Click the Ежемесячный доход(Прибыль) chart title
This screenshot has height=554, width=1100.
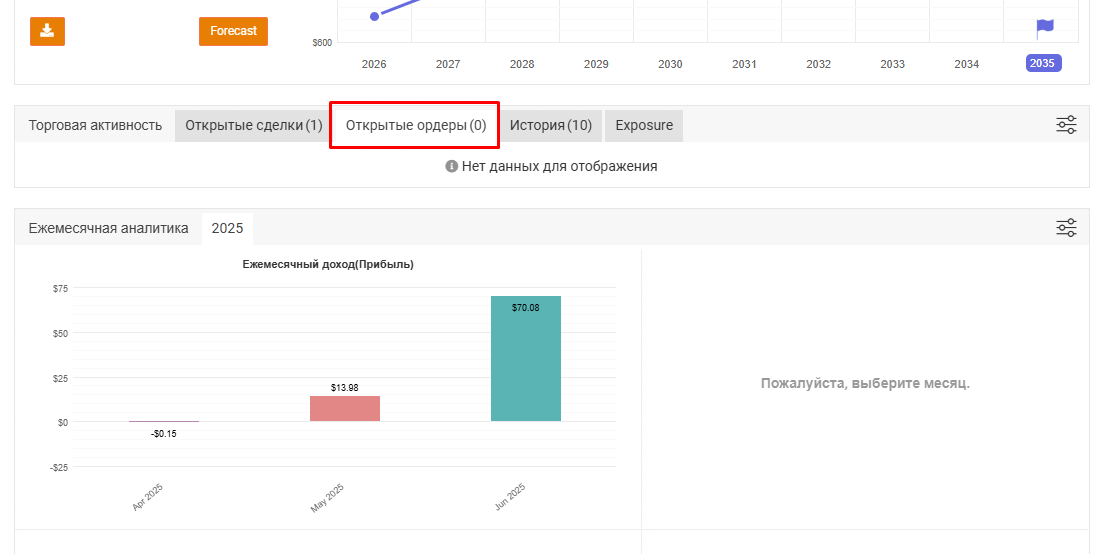(328, 264)
